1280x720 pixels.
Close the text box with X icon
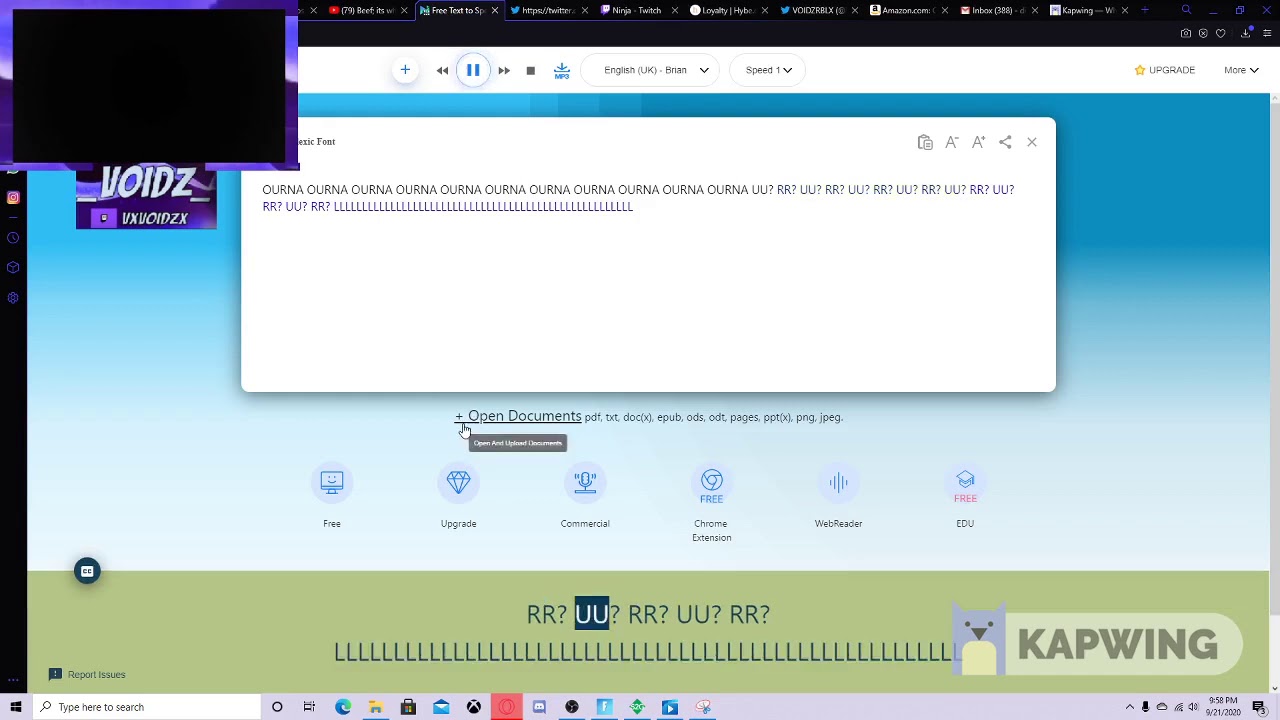pos(1032,142)
